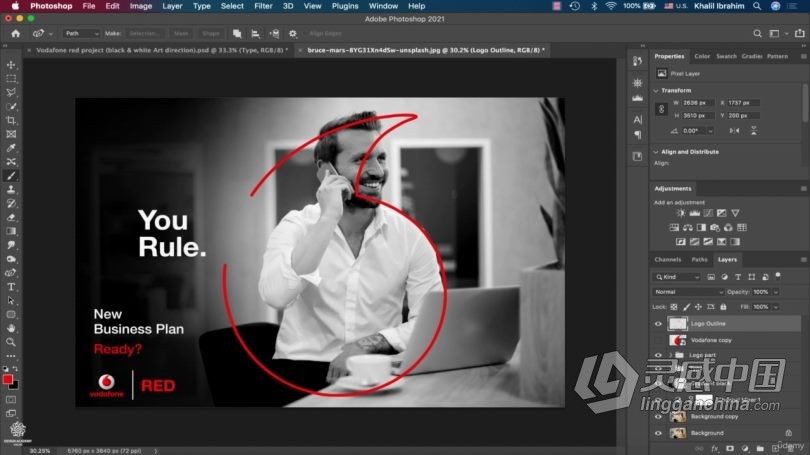Expand the Logo part group
Image resolution: width=810 pixels, height=455 pixels.
point(670,355)
